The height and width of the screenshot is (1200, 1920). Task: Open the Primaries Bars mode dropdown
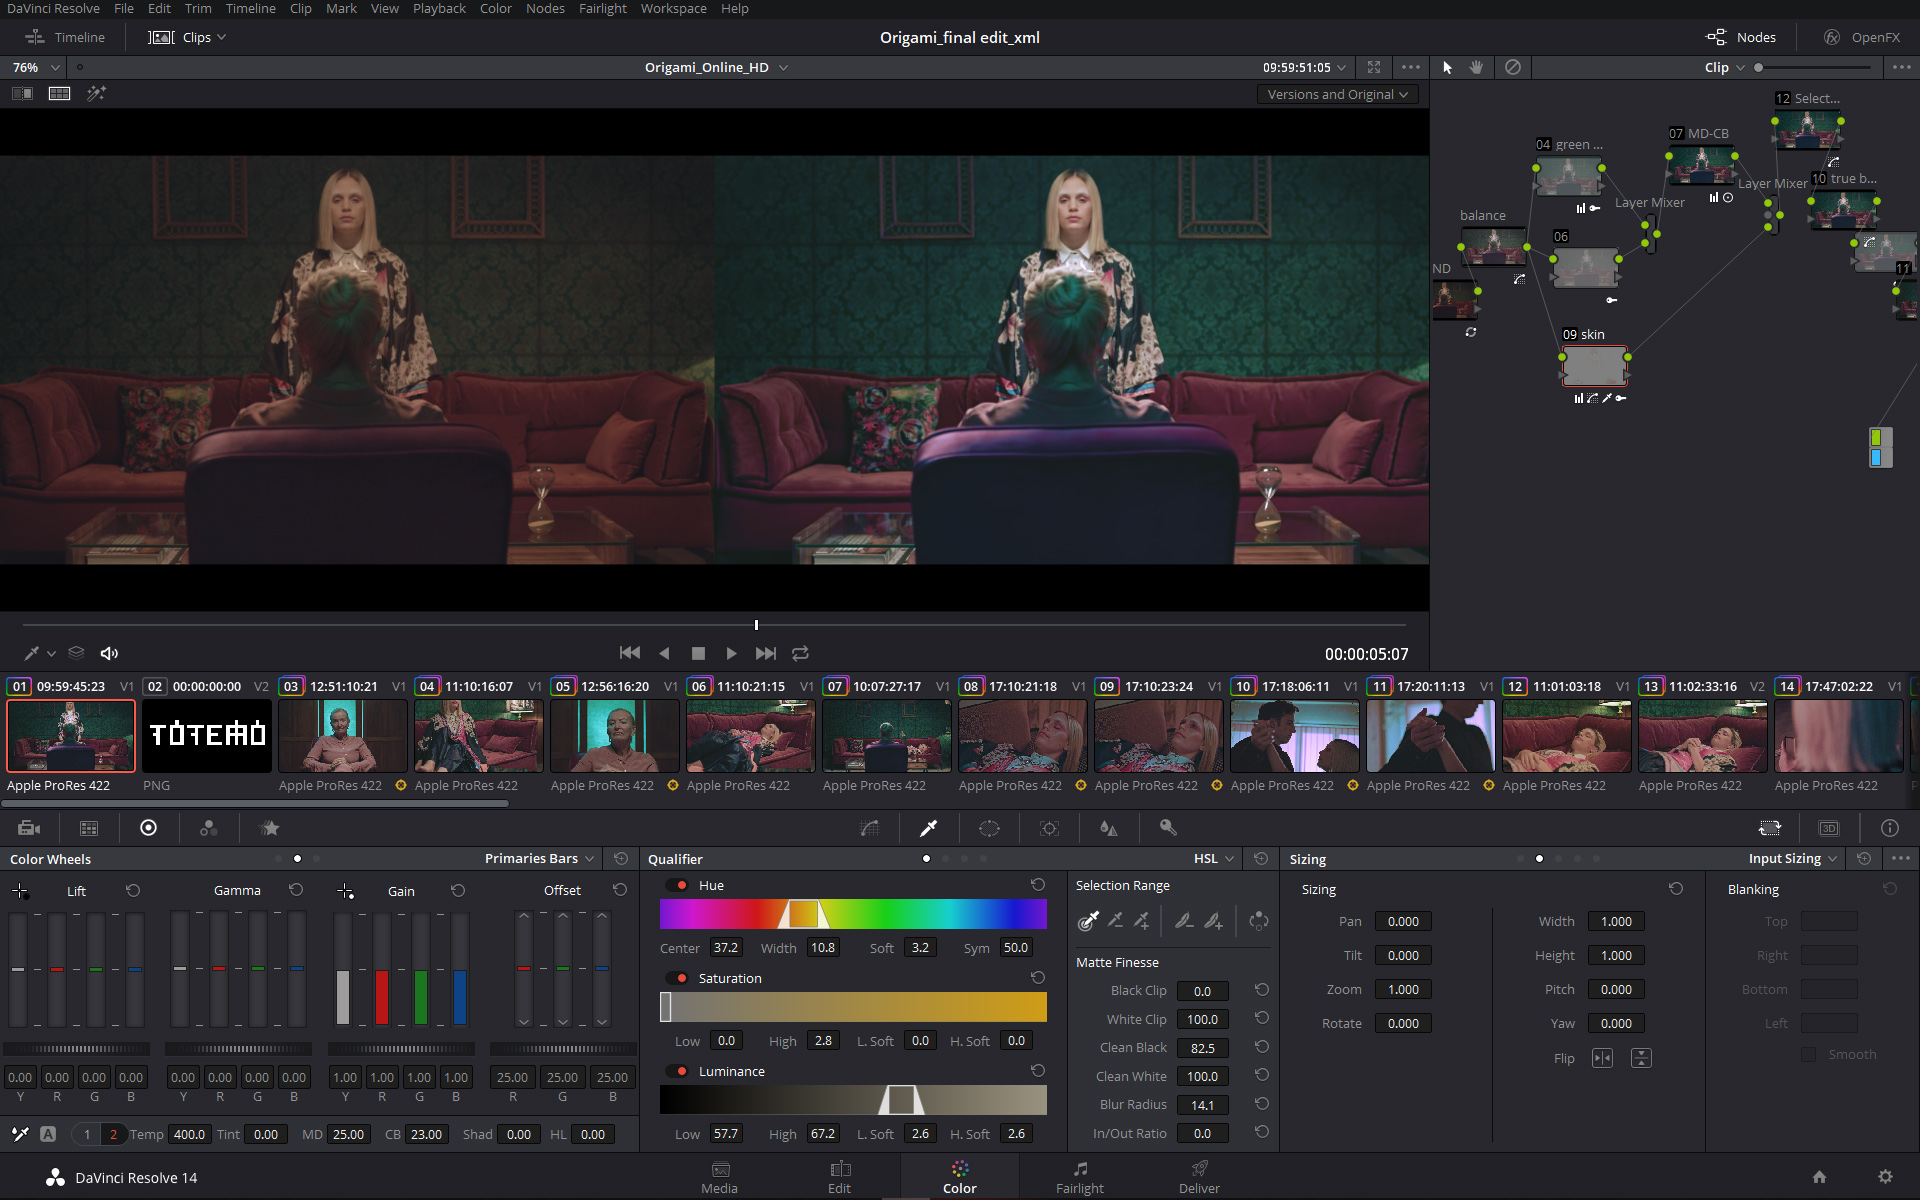click(540, 858)
